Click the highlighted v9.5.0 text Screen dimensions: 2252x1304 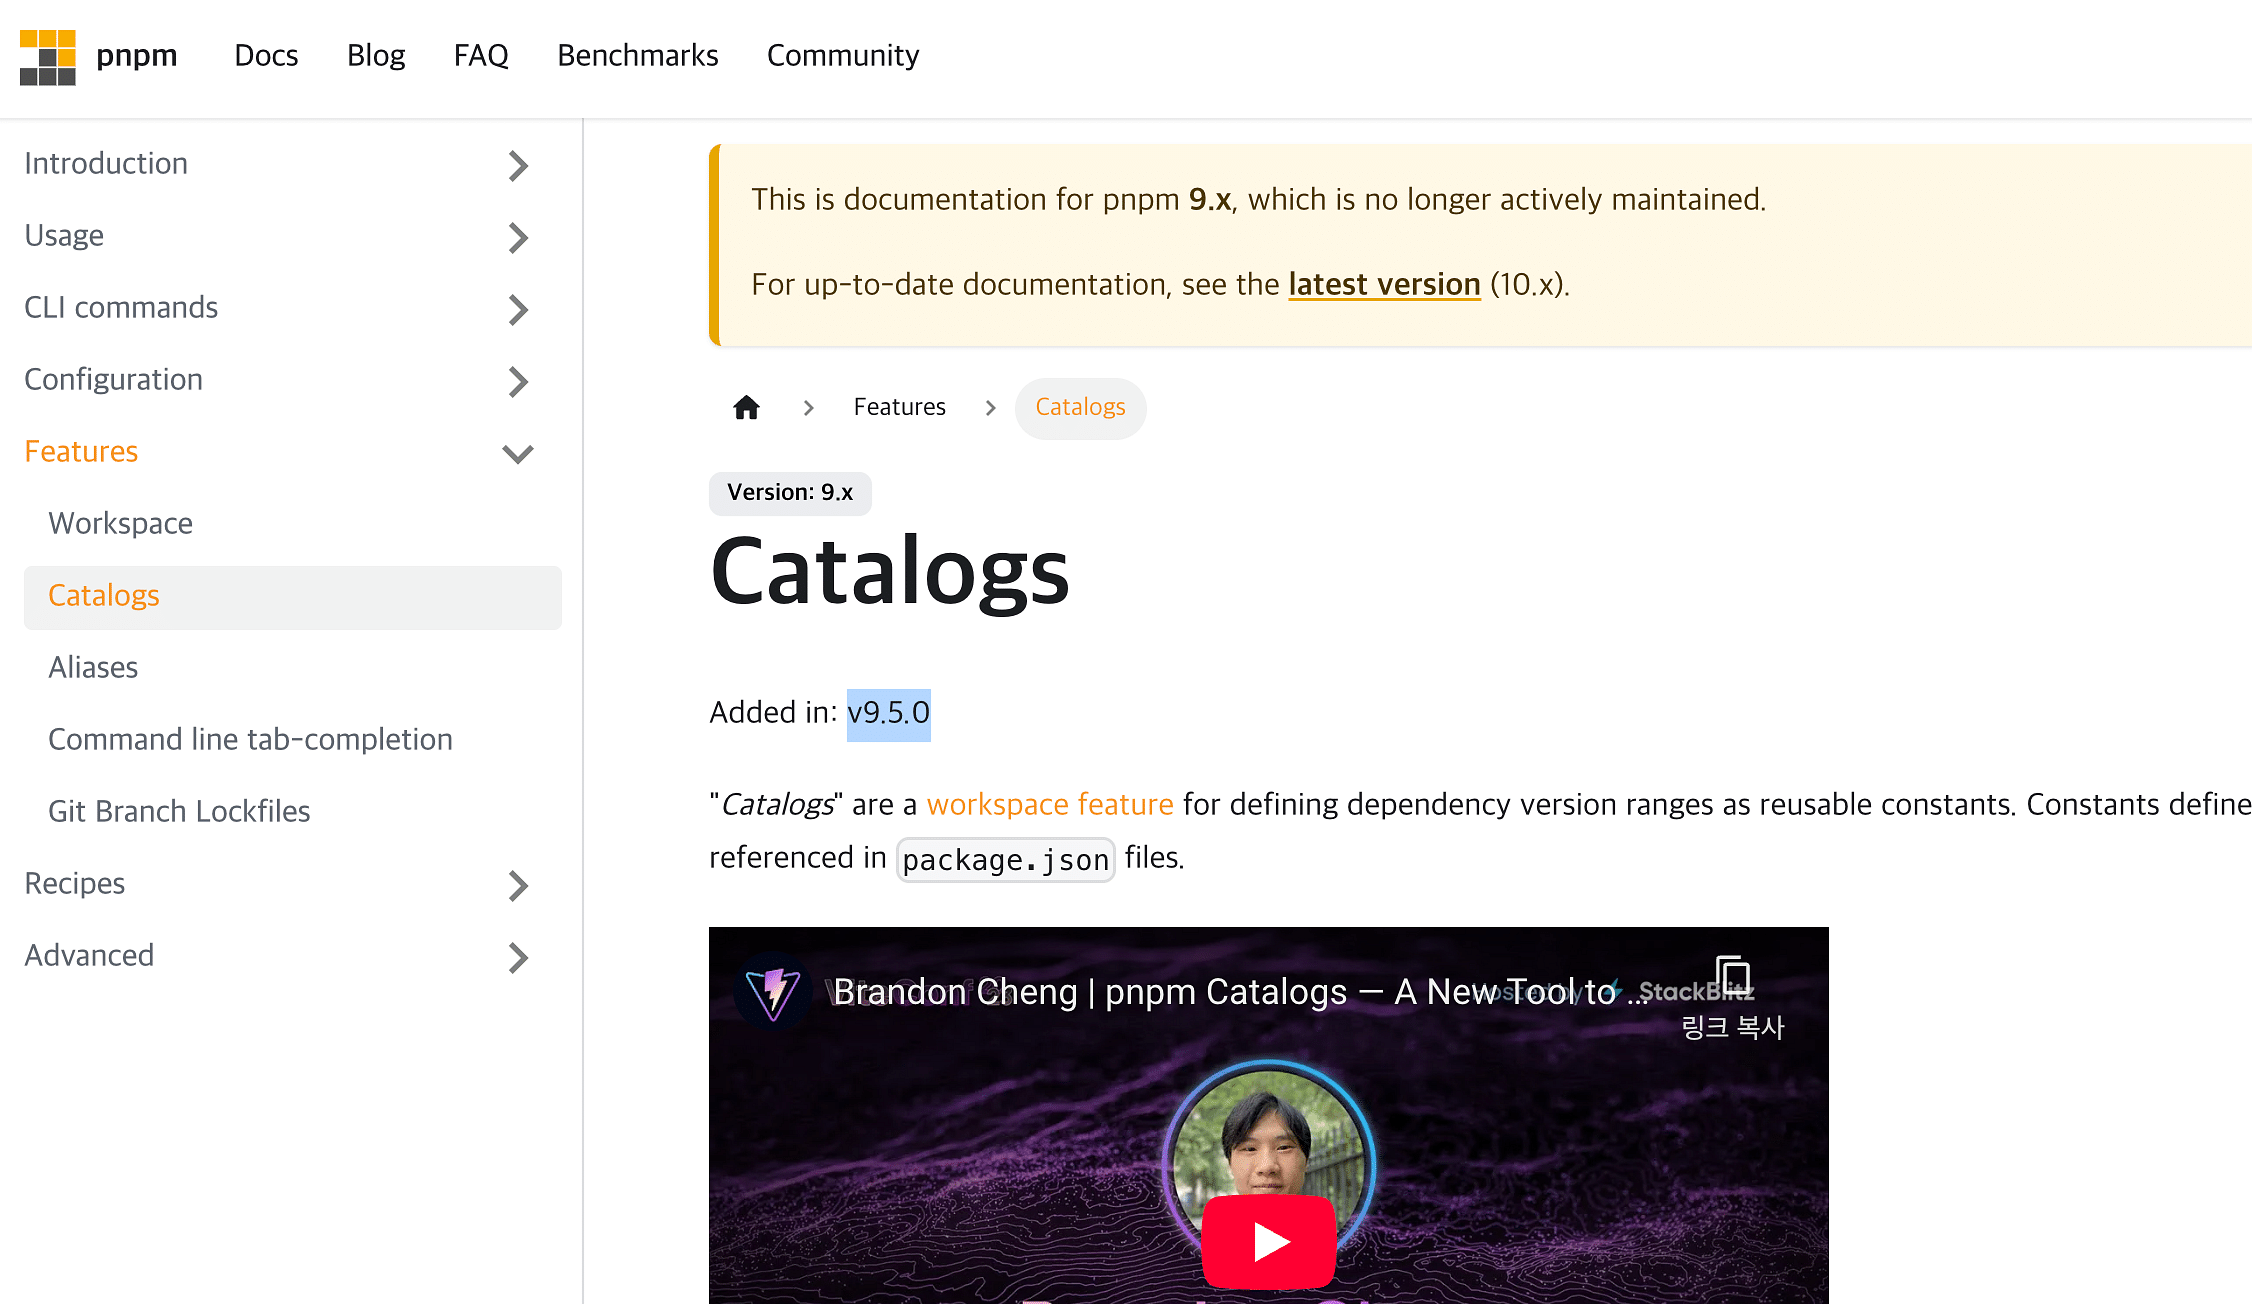tap(888, 713)
